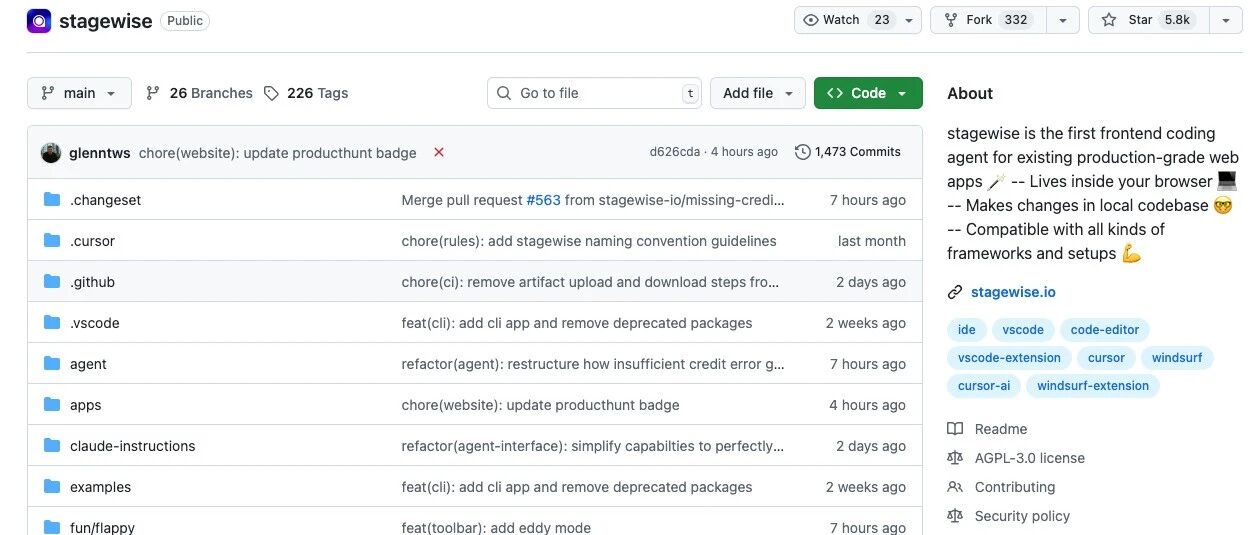Click the .github folder icon
The width and height of the screenshot is (1258, 535).
[52, 282]
